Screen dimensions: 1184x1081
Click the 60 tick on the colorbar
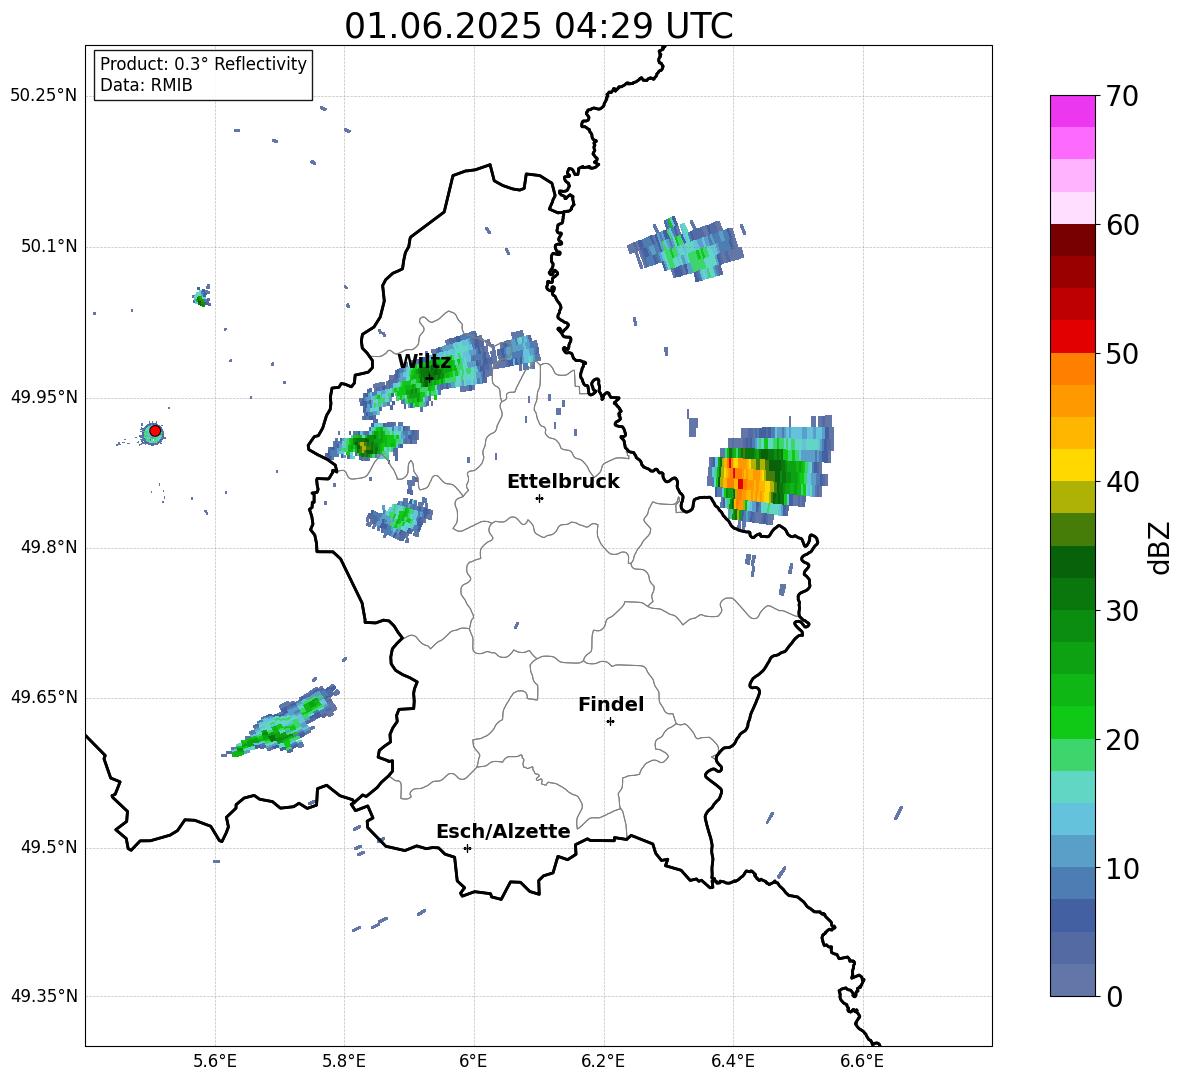coord(1123,225)
